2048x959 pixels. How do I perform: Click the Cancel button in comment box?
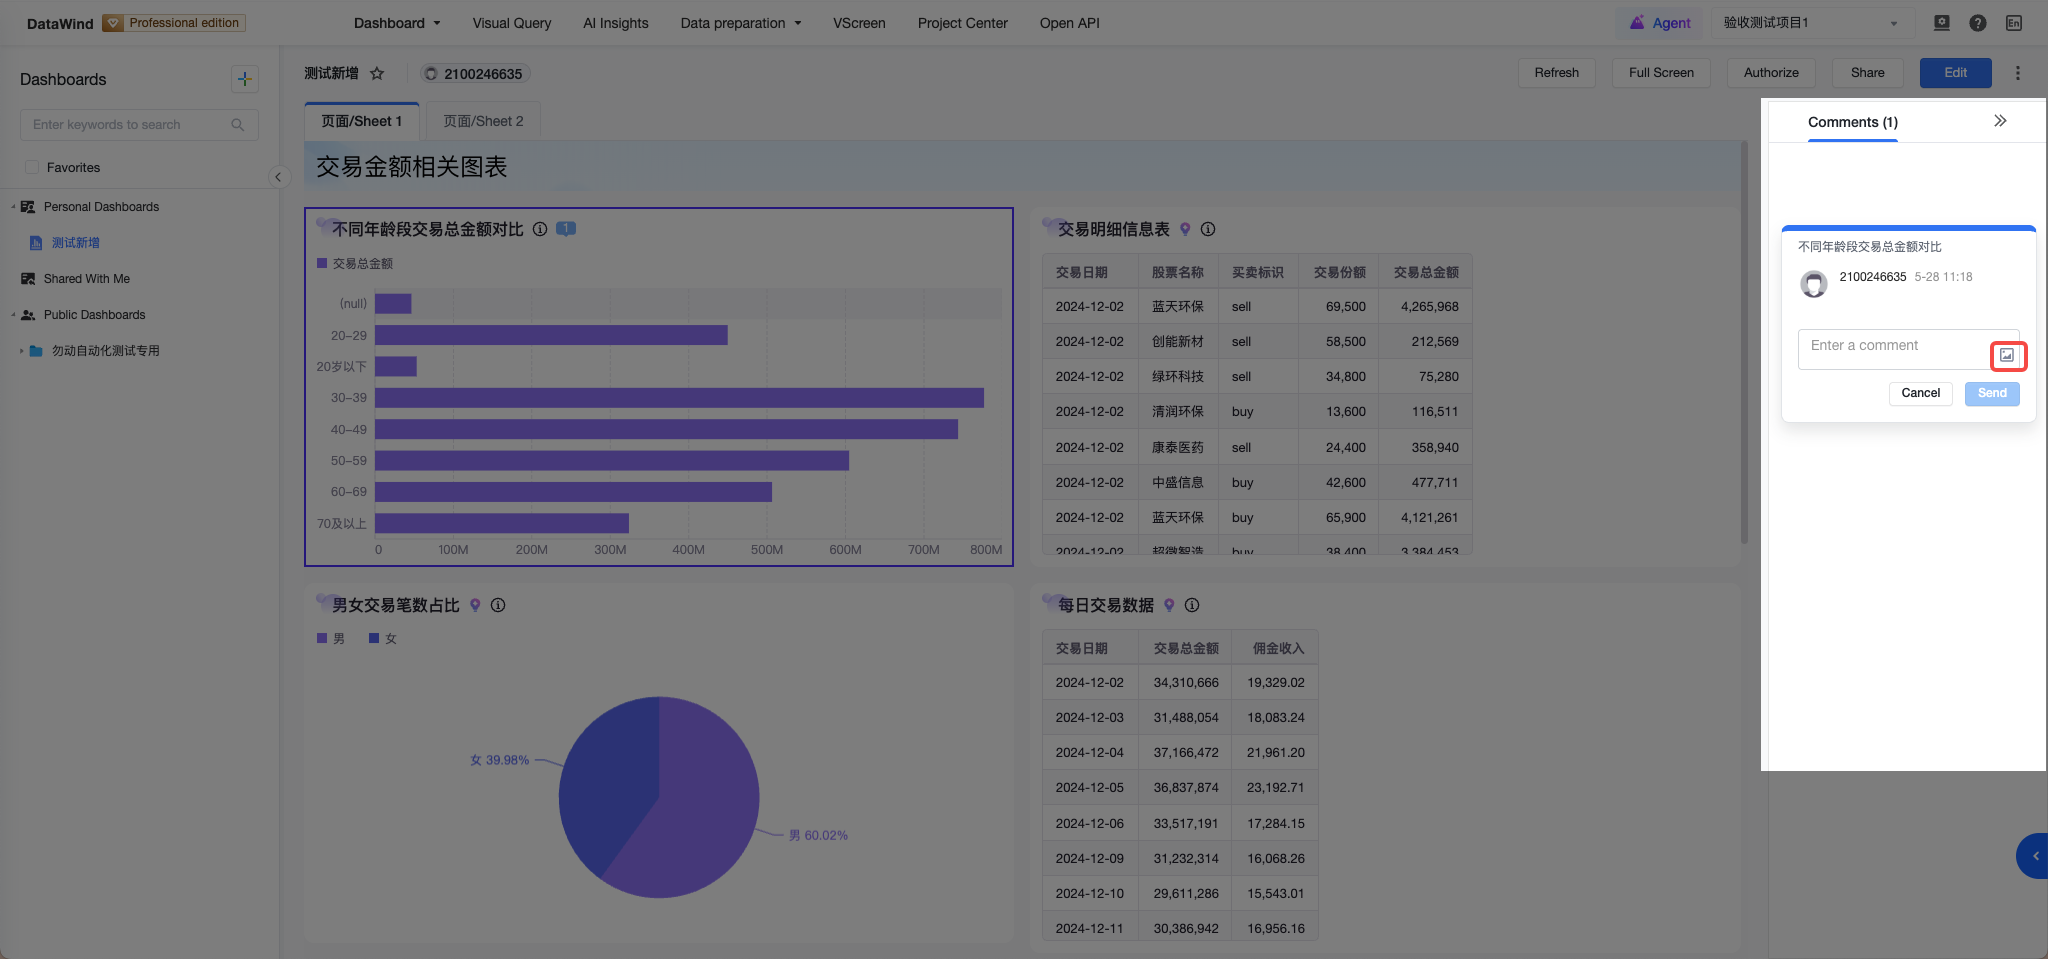1920,393
